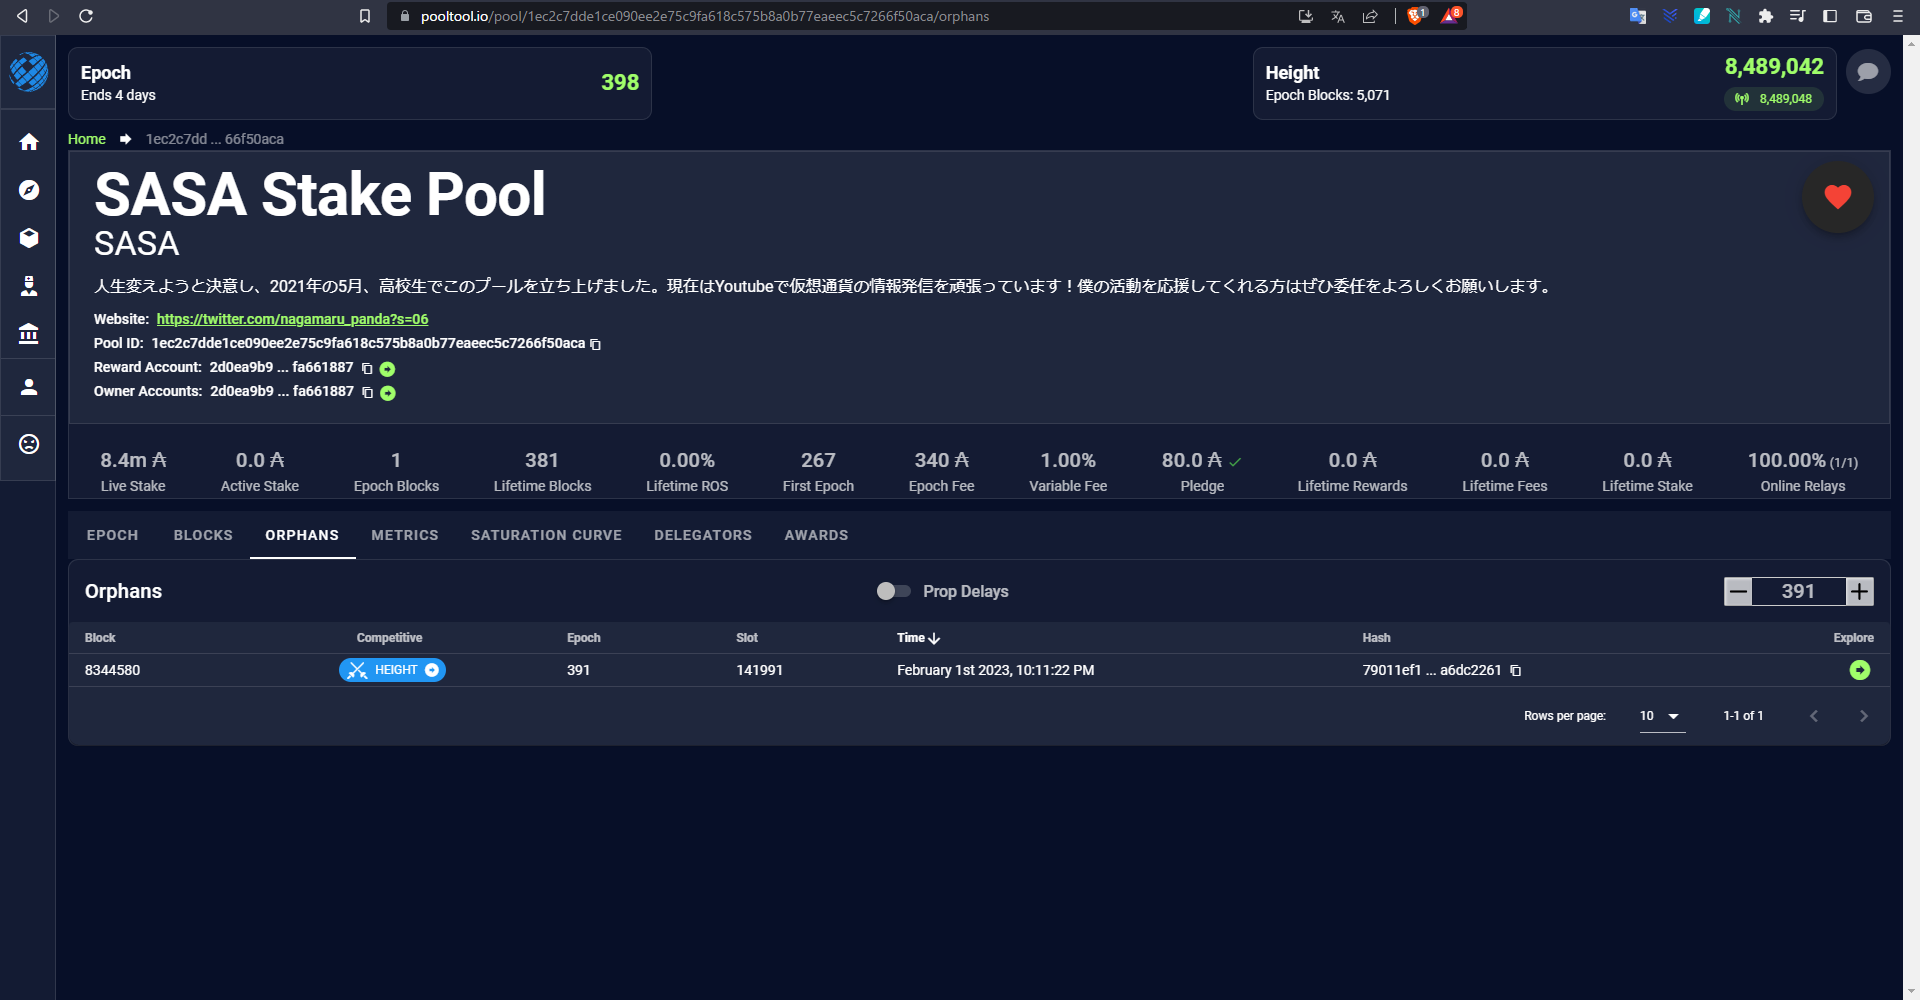Image resolution: width=1920 pixels, height=1000 pixels.
Task: Open explorer via green arrow on block 8344580
Action: 1860,670
